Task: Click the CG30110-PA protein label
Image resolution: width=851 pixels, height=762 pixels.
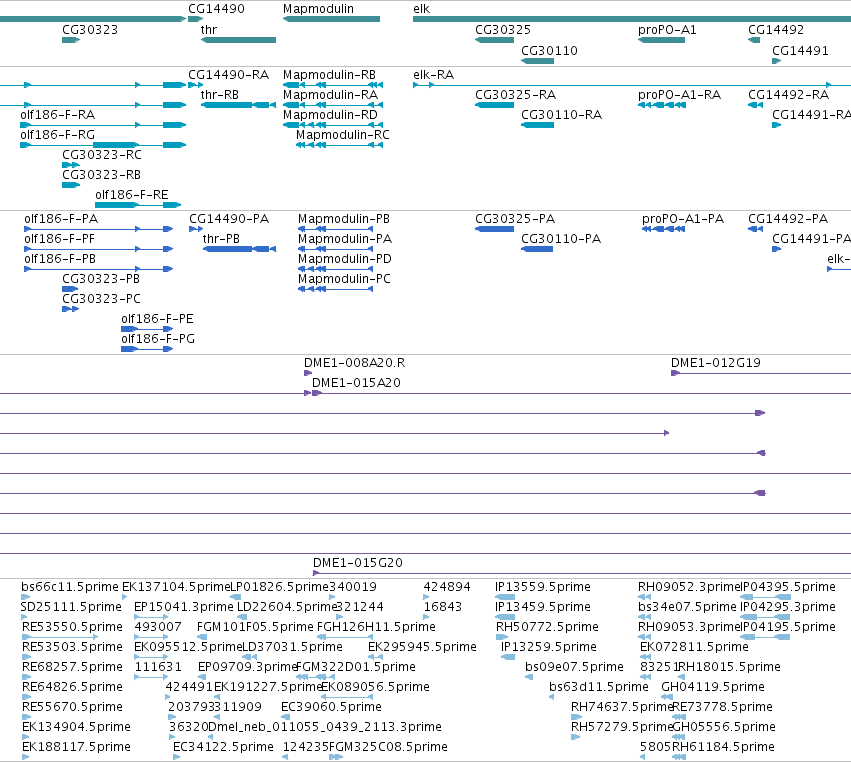Action: tap(561, 239)
